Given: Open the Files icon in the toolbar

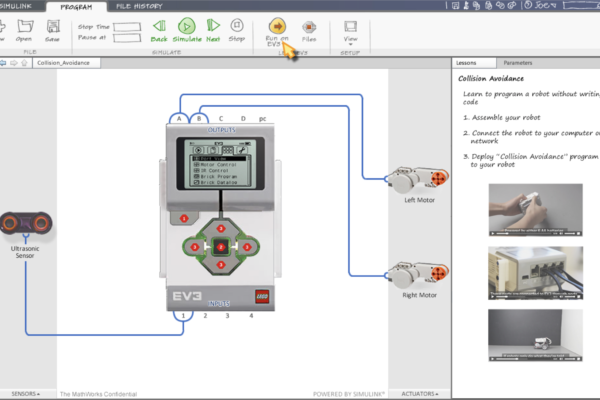Looking at the screenshot, I should 309,27.
